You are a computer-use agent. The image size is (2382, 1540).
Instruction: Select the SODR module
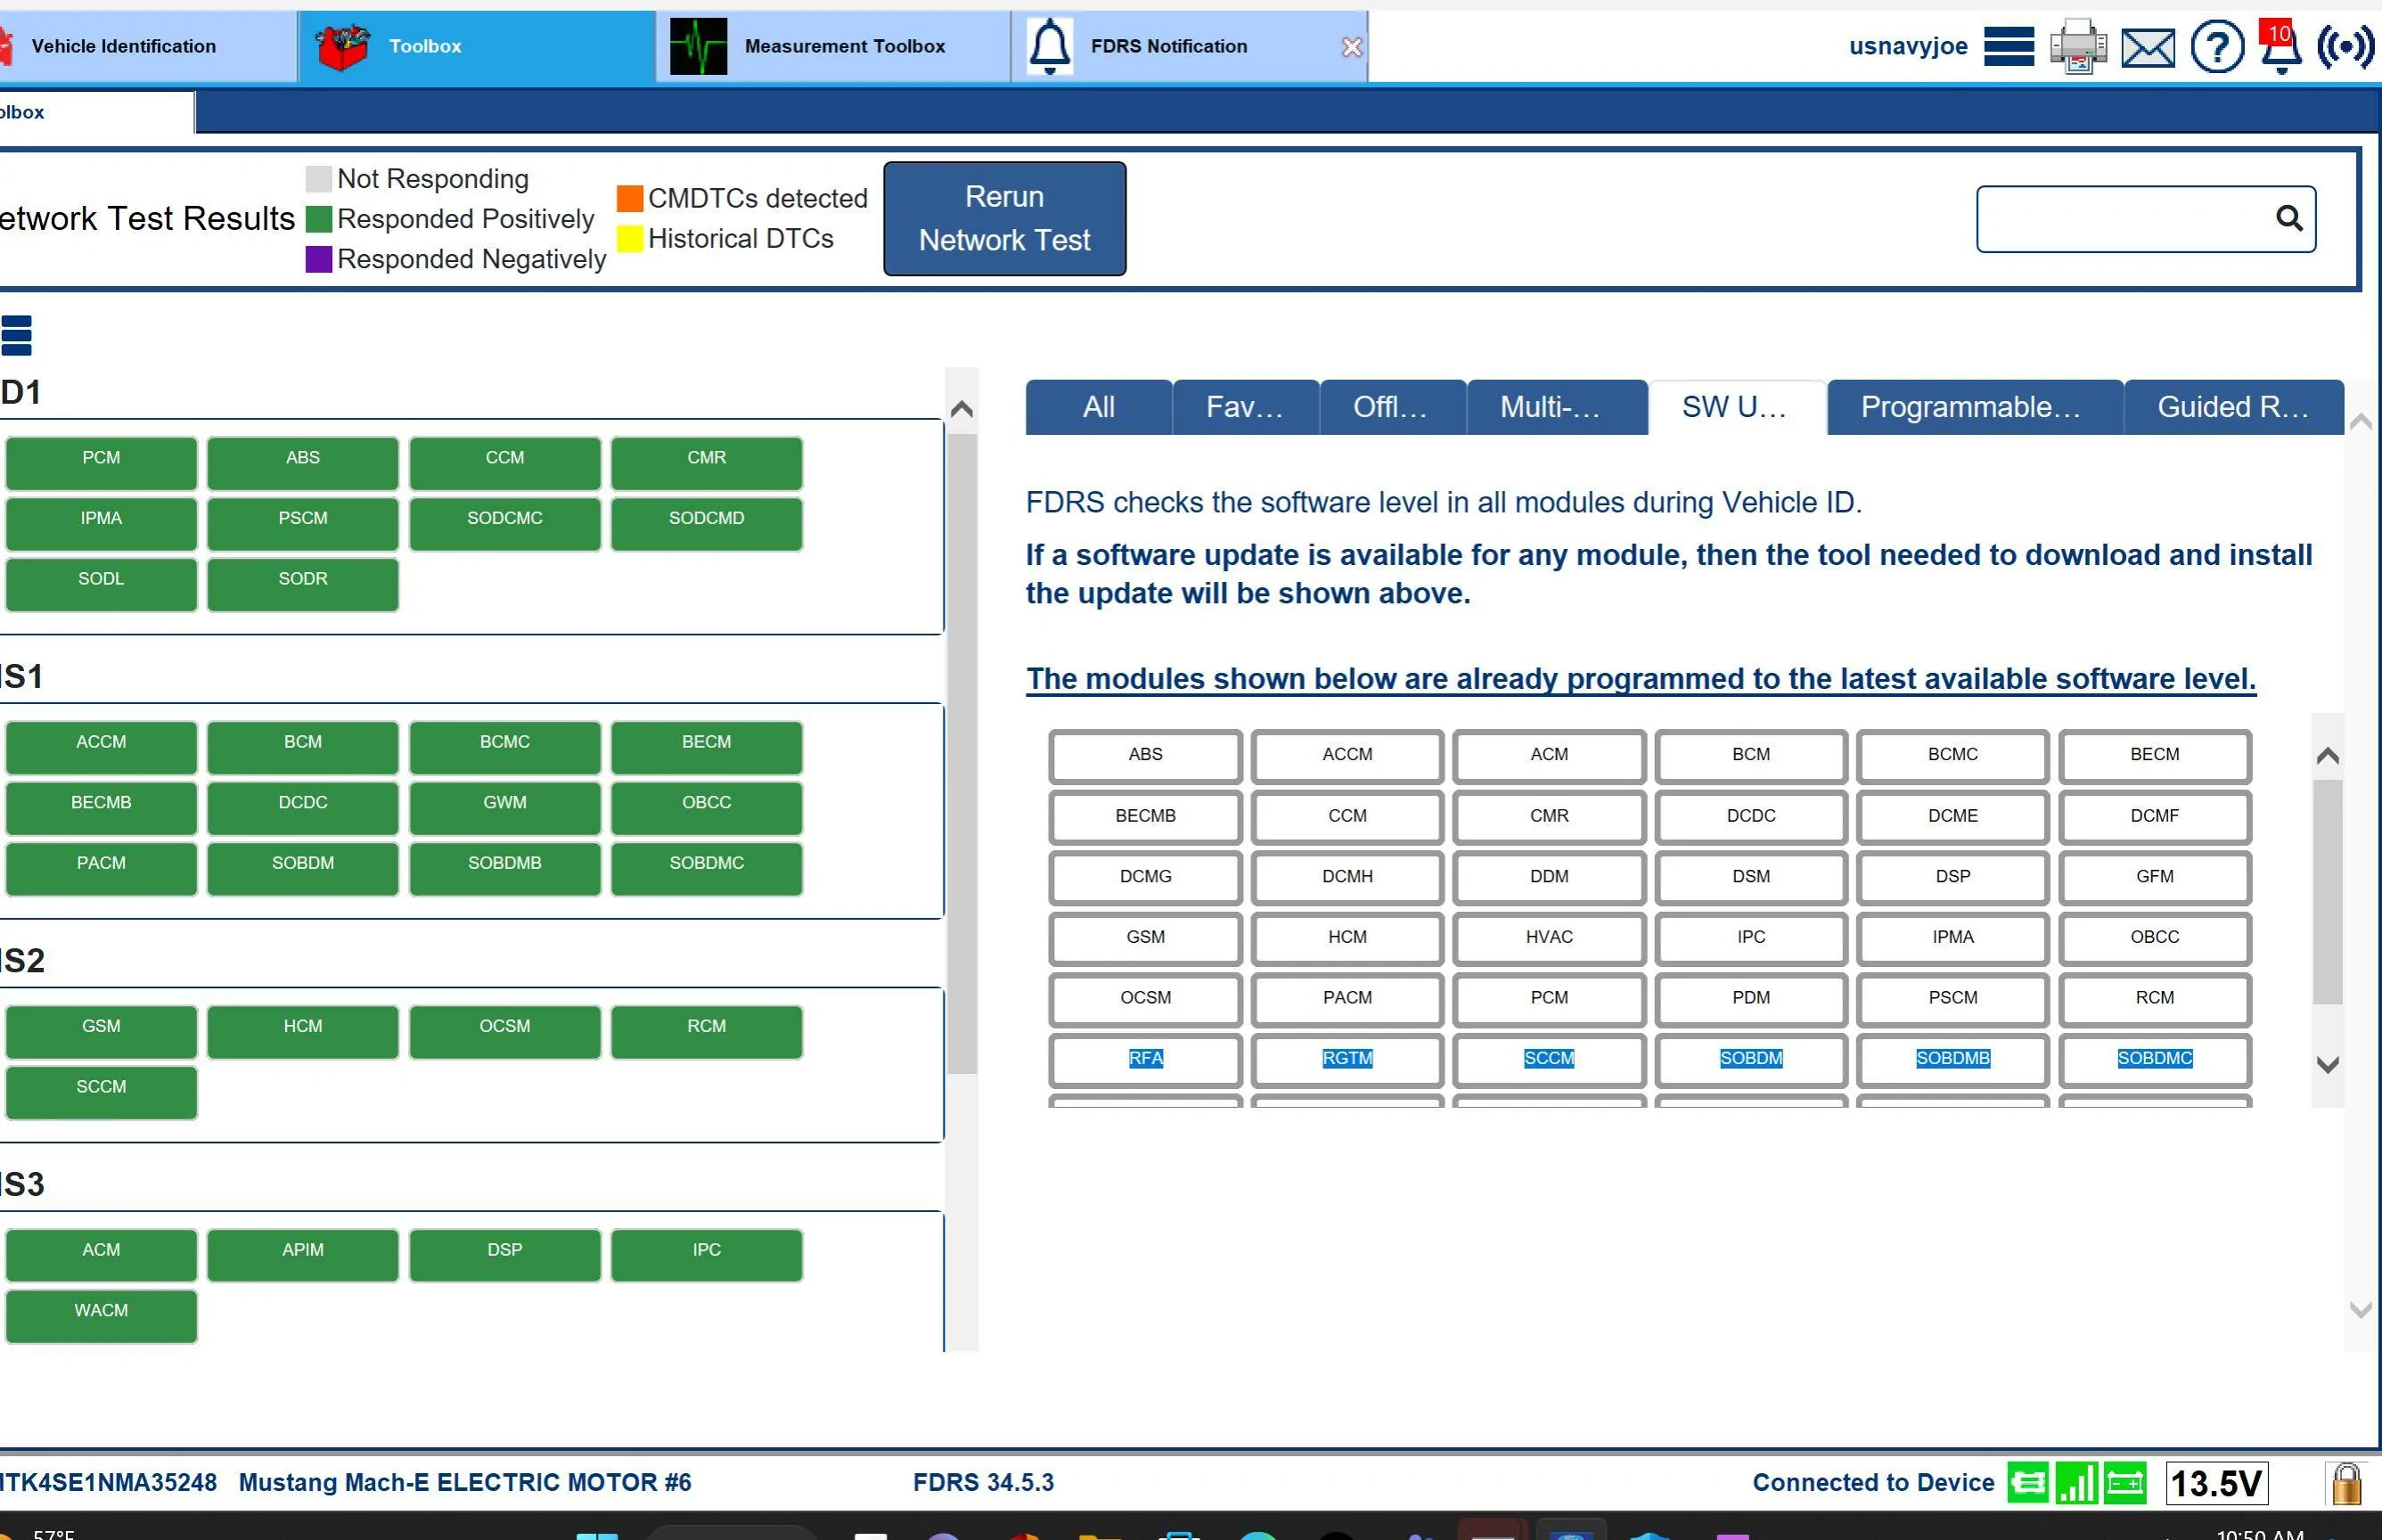(x=303, y=584)
